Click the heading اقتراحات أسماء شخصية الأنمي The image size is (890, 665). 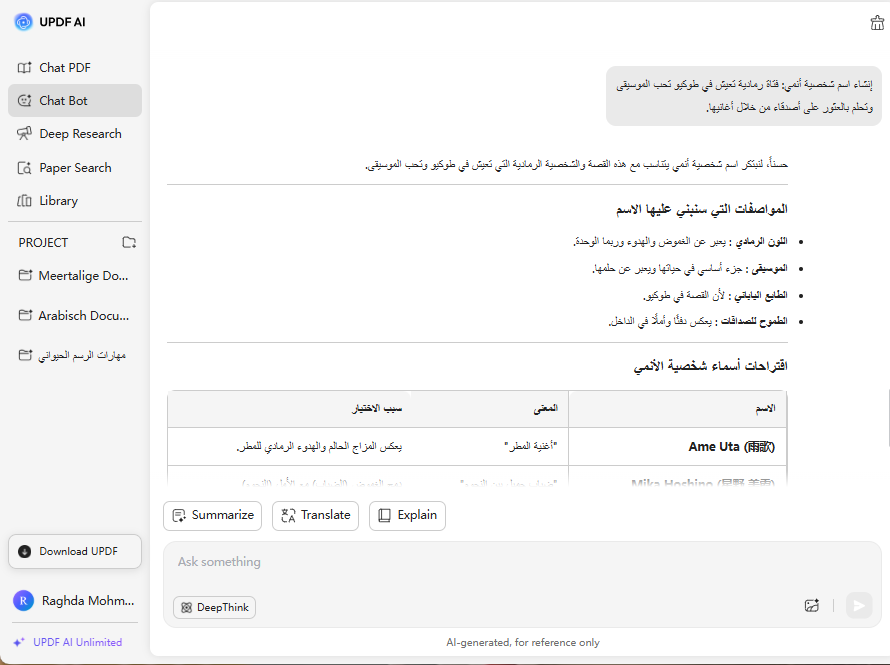coord(711,366)
